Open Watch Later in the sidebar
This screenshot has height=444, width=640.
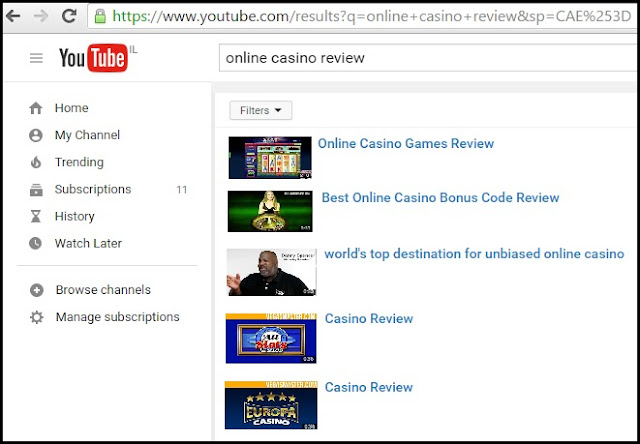pos(88,244)
